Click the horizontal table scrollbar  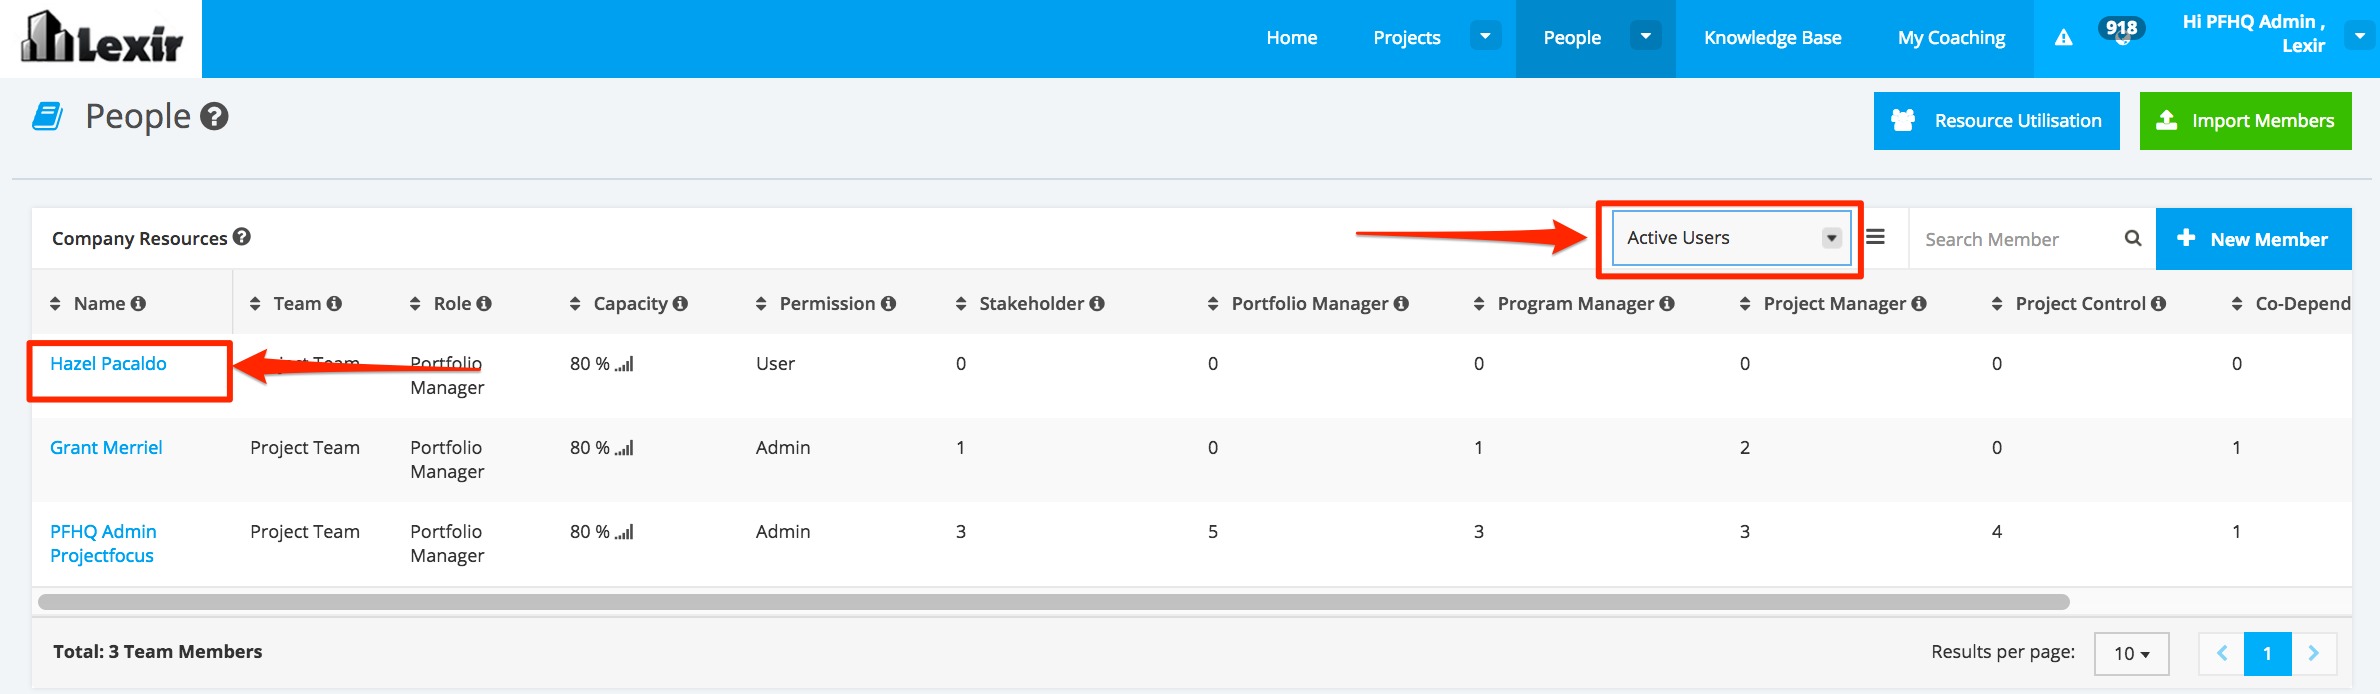pyautogui.click(x=1053, y=602)
